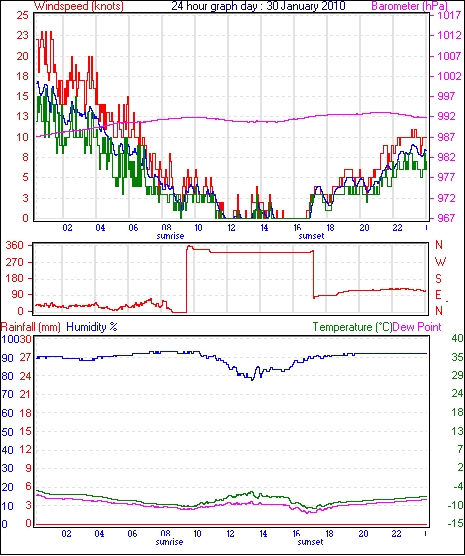Click the Rainfall (mm) legend label
This screenshot has width=465, height=556.
[31, 327]
